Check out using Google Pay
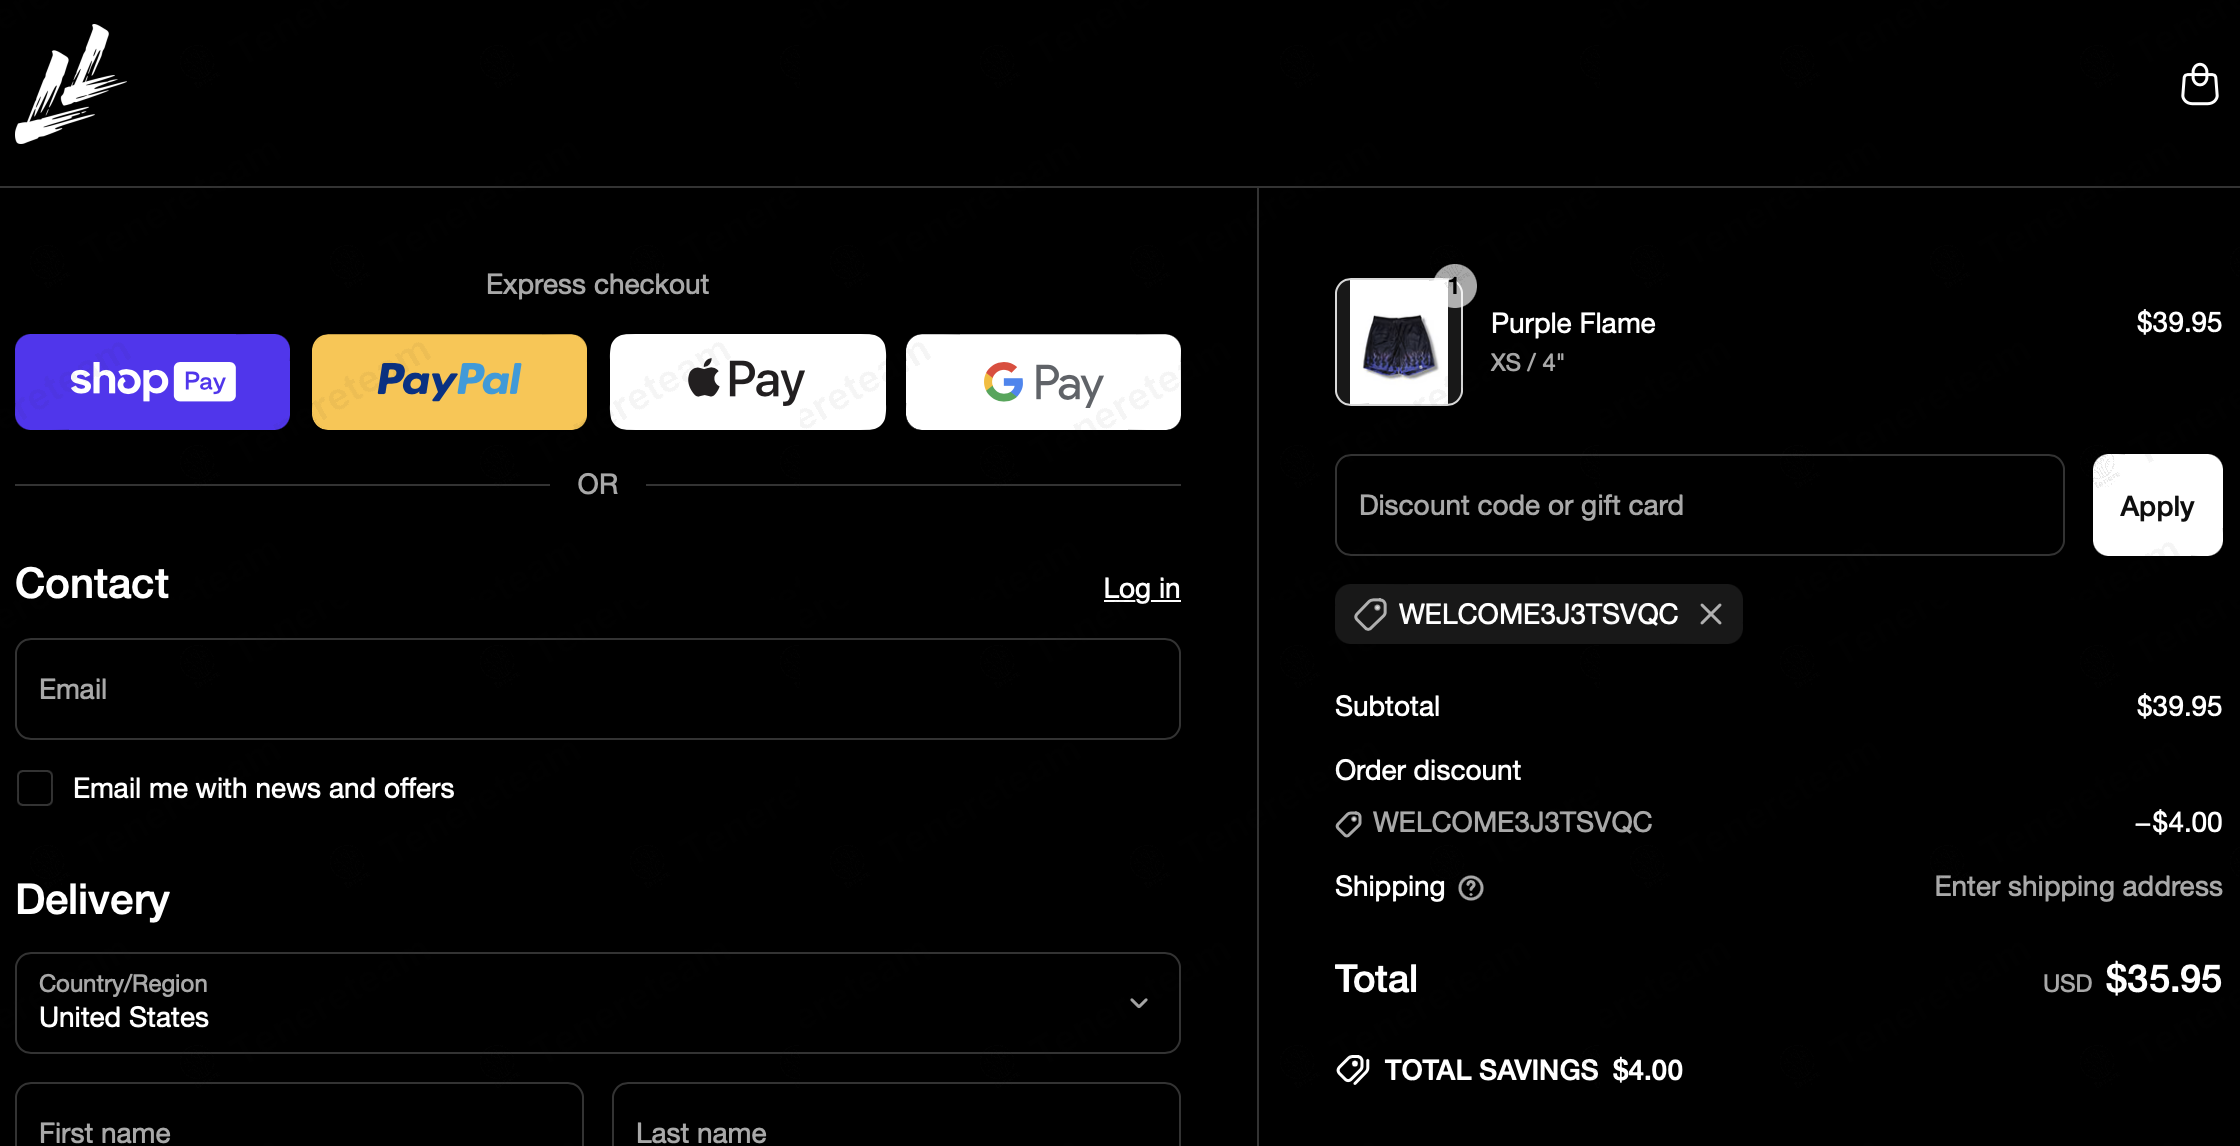This screenshot has height=1146, width=2240. click(x=1043, y=382)
